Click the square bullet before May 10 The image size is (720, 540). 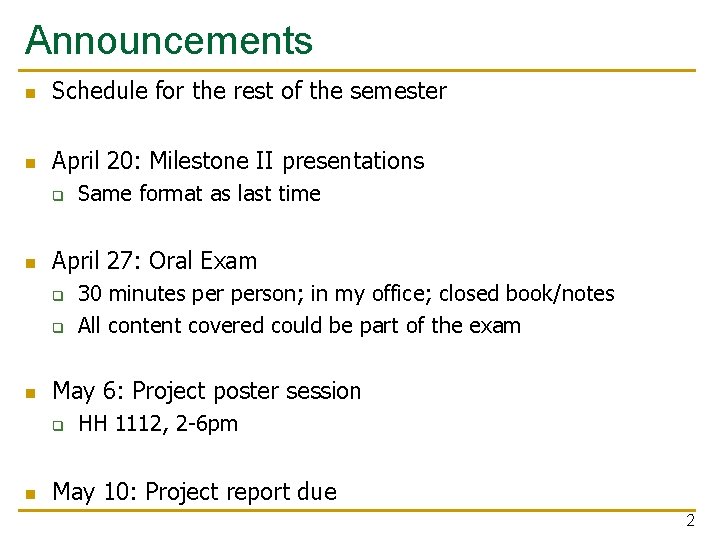[31, 494]
